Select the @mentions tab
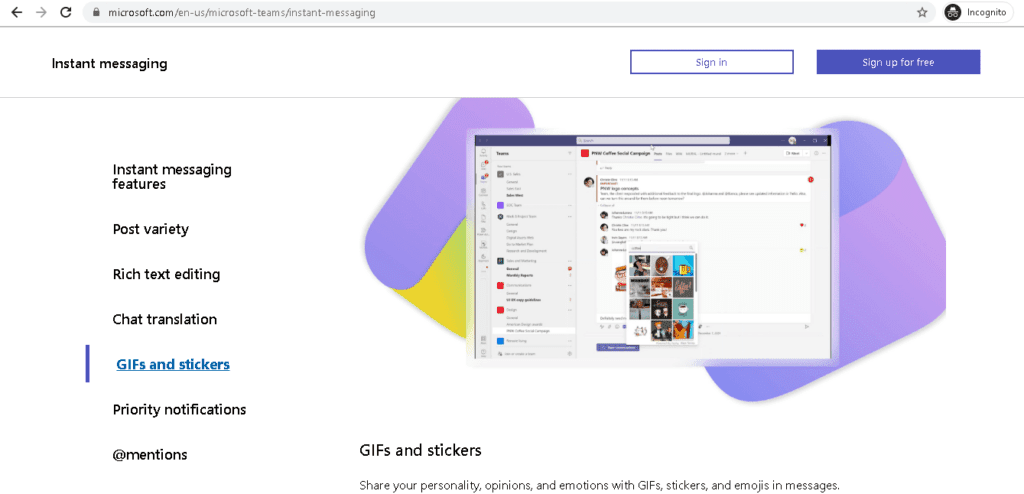 (150, 455)
